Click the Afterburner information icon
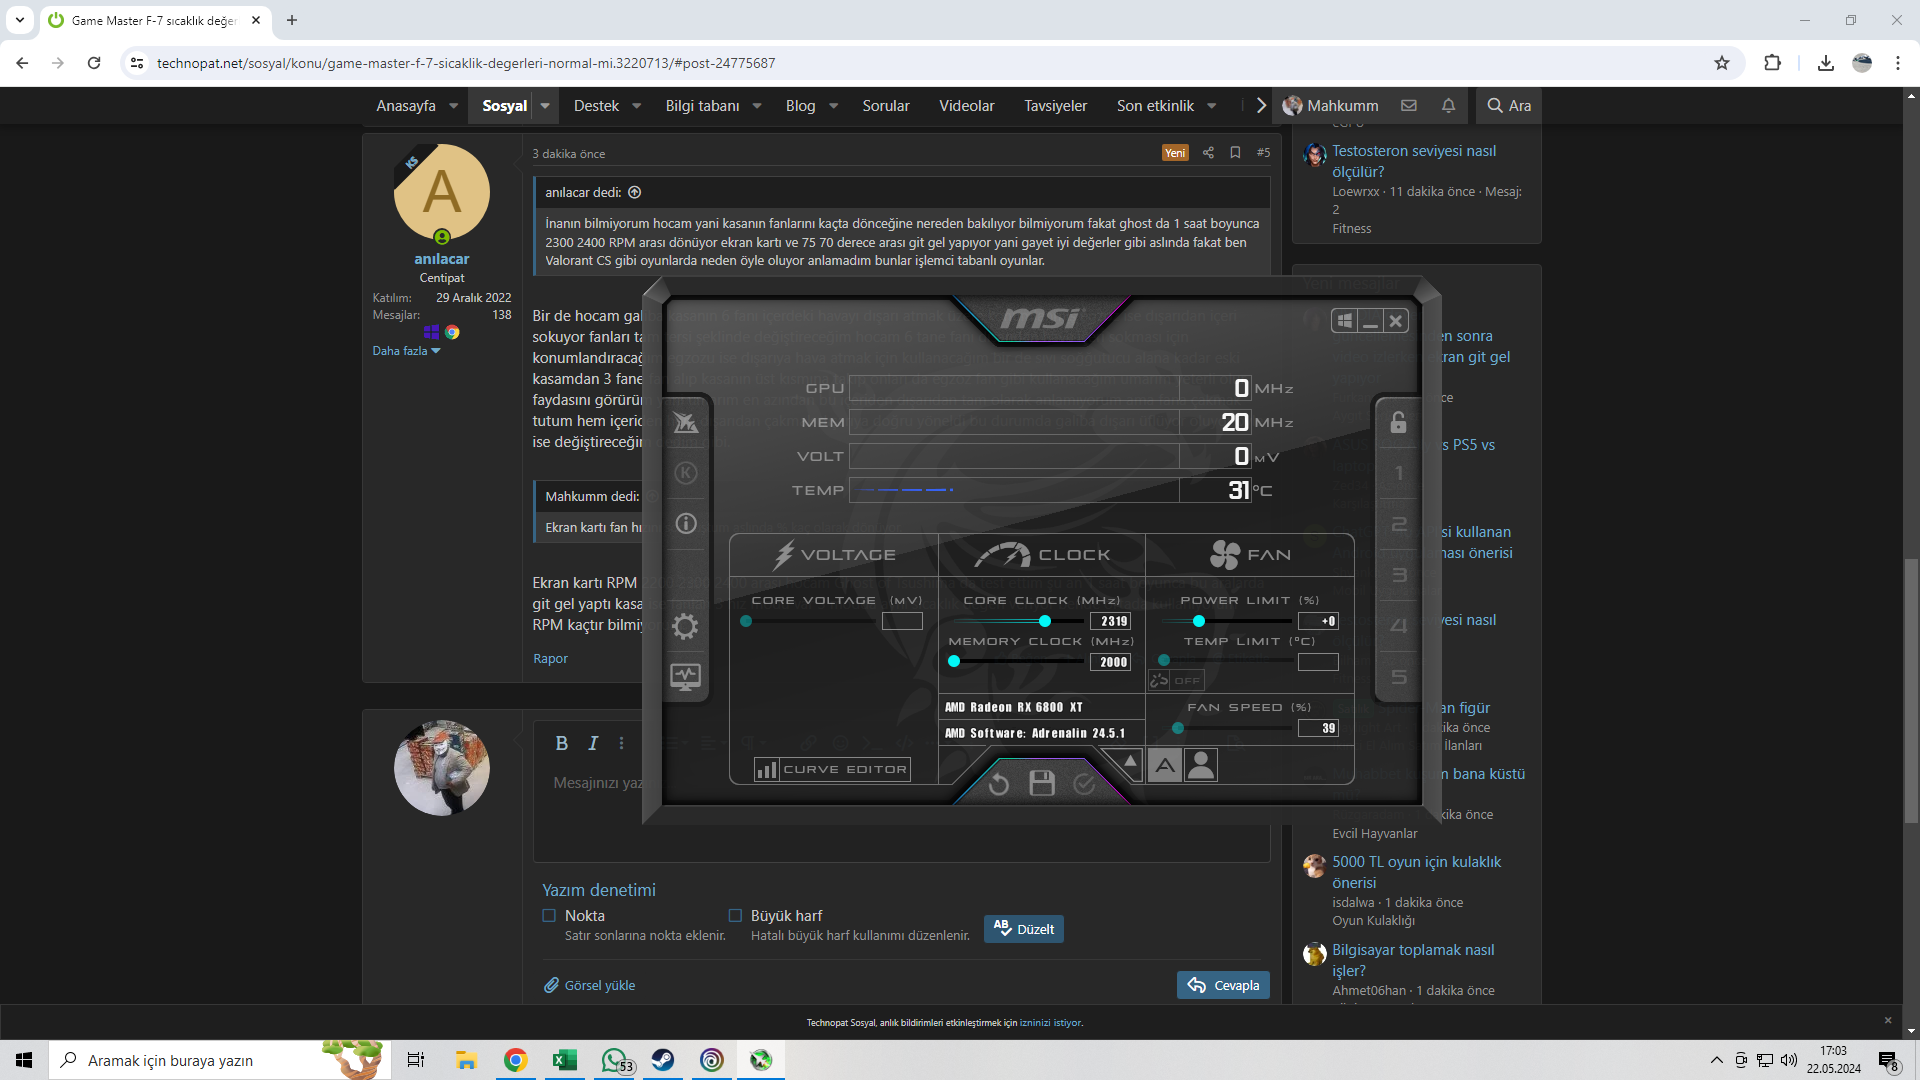This screenshot has width=1920, height=1080. (x=685, y=524)
